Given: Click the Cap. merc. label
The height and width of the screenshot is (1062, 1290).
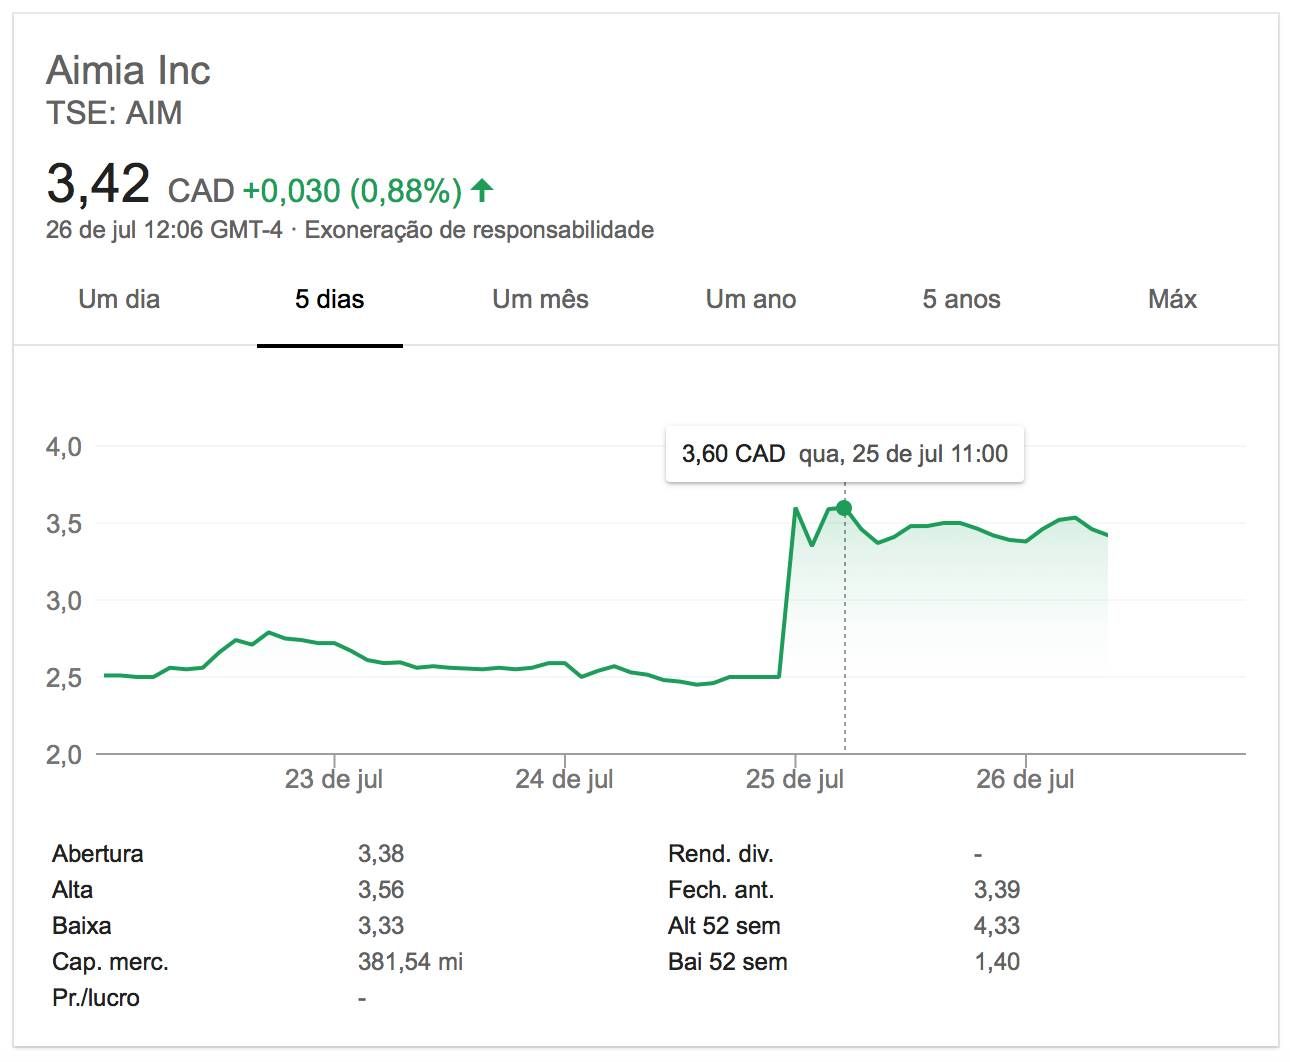Looking at the screenshot, I should click(110, 962).
